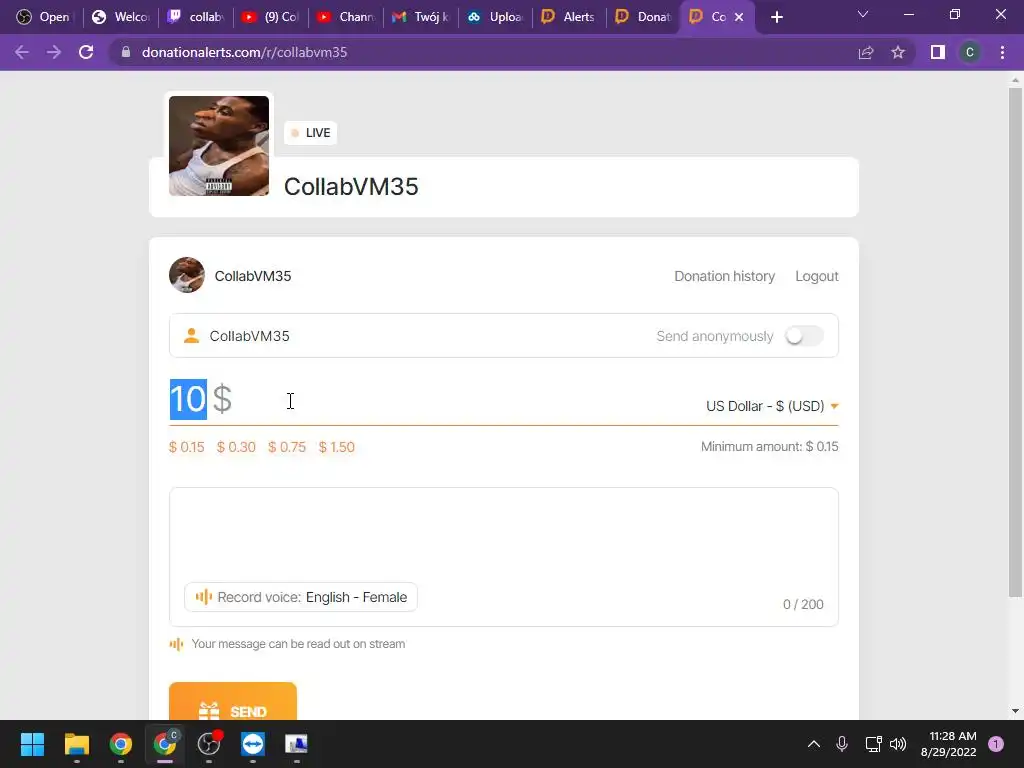This screenshot has height=768, width=1024.
Task: Open the Chrome profile avatar C
Action: click(x=970, y=52)
